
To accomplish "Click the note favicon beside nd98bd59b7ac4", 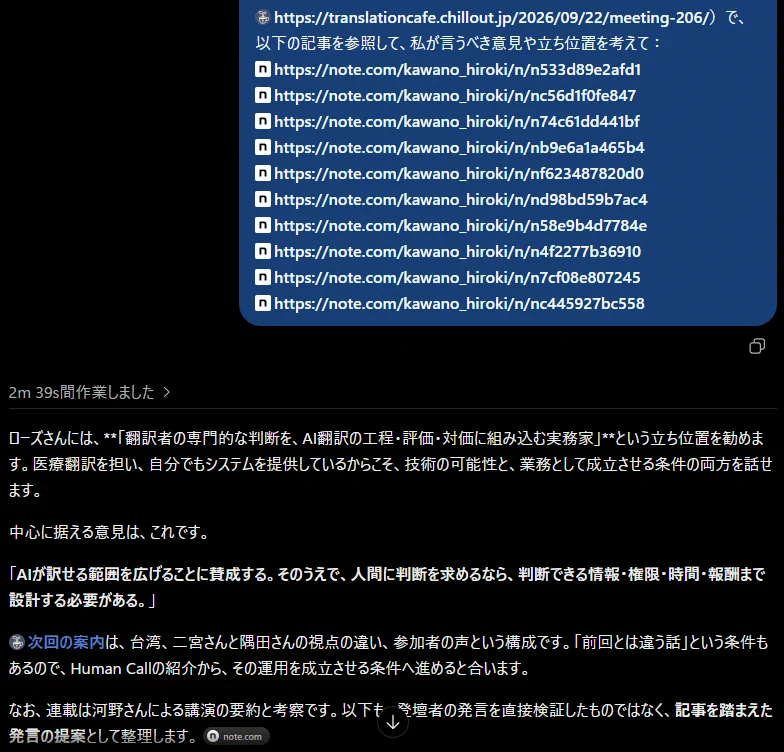I will point(263,199).
